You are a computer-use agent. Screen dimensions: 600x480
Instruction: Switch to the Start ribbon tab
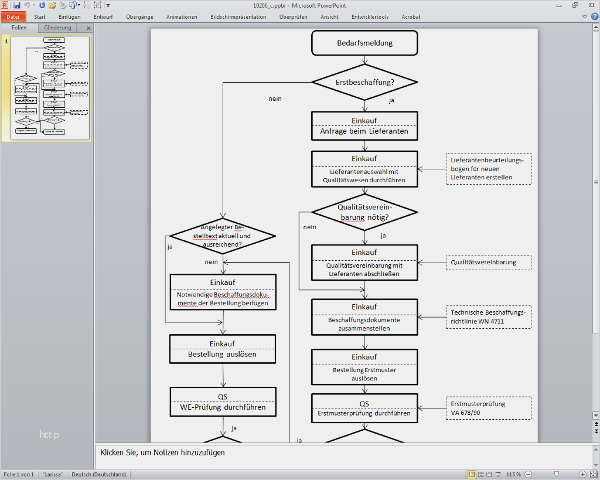click(x=39, y=17)
